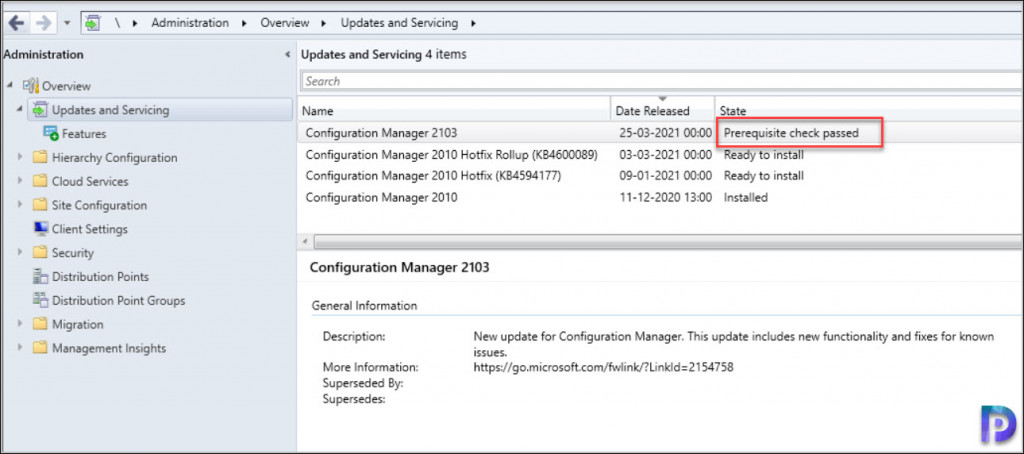Click the Client Settings monitor icon
The image size is (1024, 454).
(40, 229)
